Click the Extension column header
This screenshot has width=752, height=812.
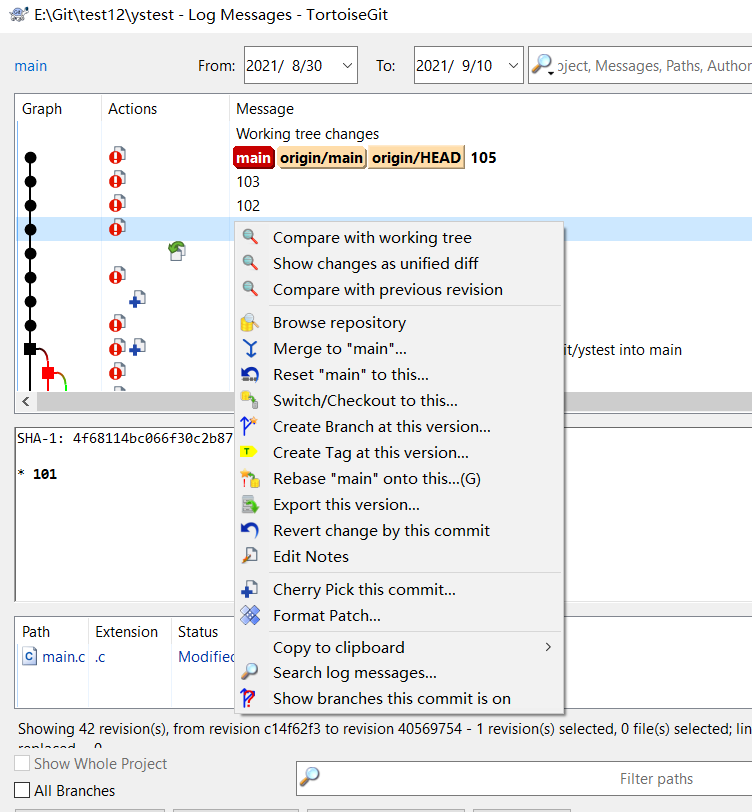coord(130,631)
